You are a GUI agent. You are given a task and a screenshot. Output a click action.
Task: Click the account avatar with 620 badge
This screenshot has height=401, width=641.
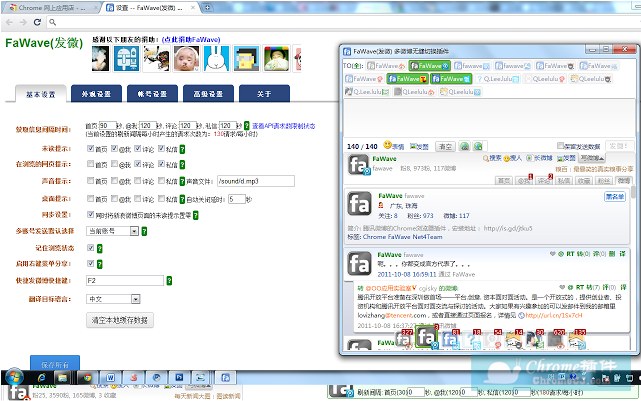(556, 340)
